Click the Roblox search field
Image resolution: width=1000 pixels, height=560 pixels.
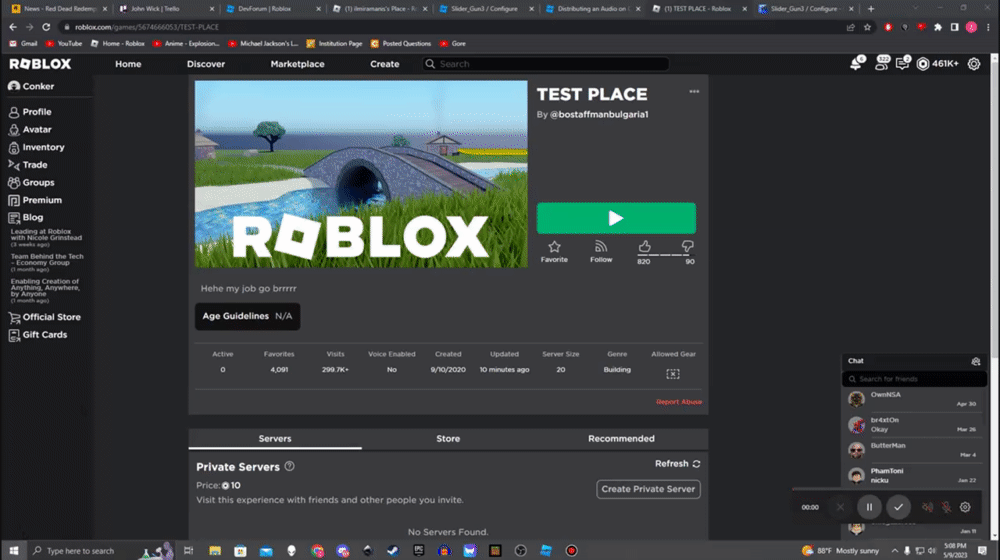click(x=546, y=64)
